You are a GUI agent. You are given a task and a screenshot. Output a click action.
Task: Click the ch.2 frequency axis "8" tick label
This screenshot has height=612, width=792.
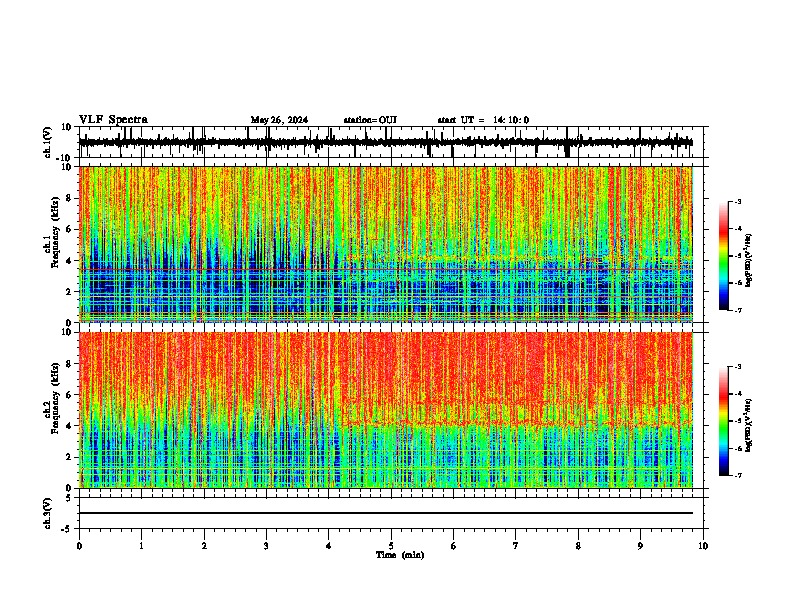(x=70, y=364)
